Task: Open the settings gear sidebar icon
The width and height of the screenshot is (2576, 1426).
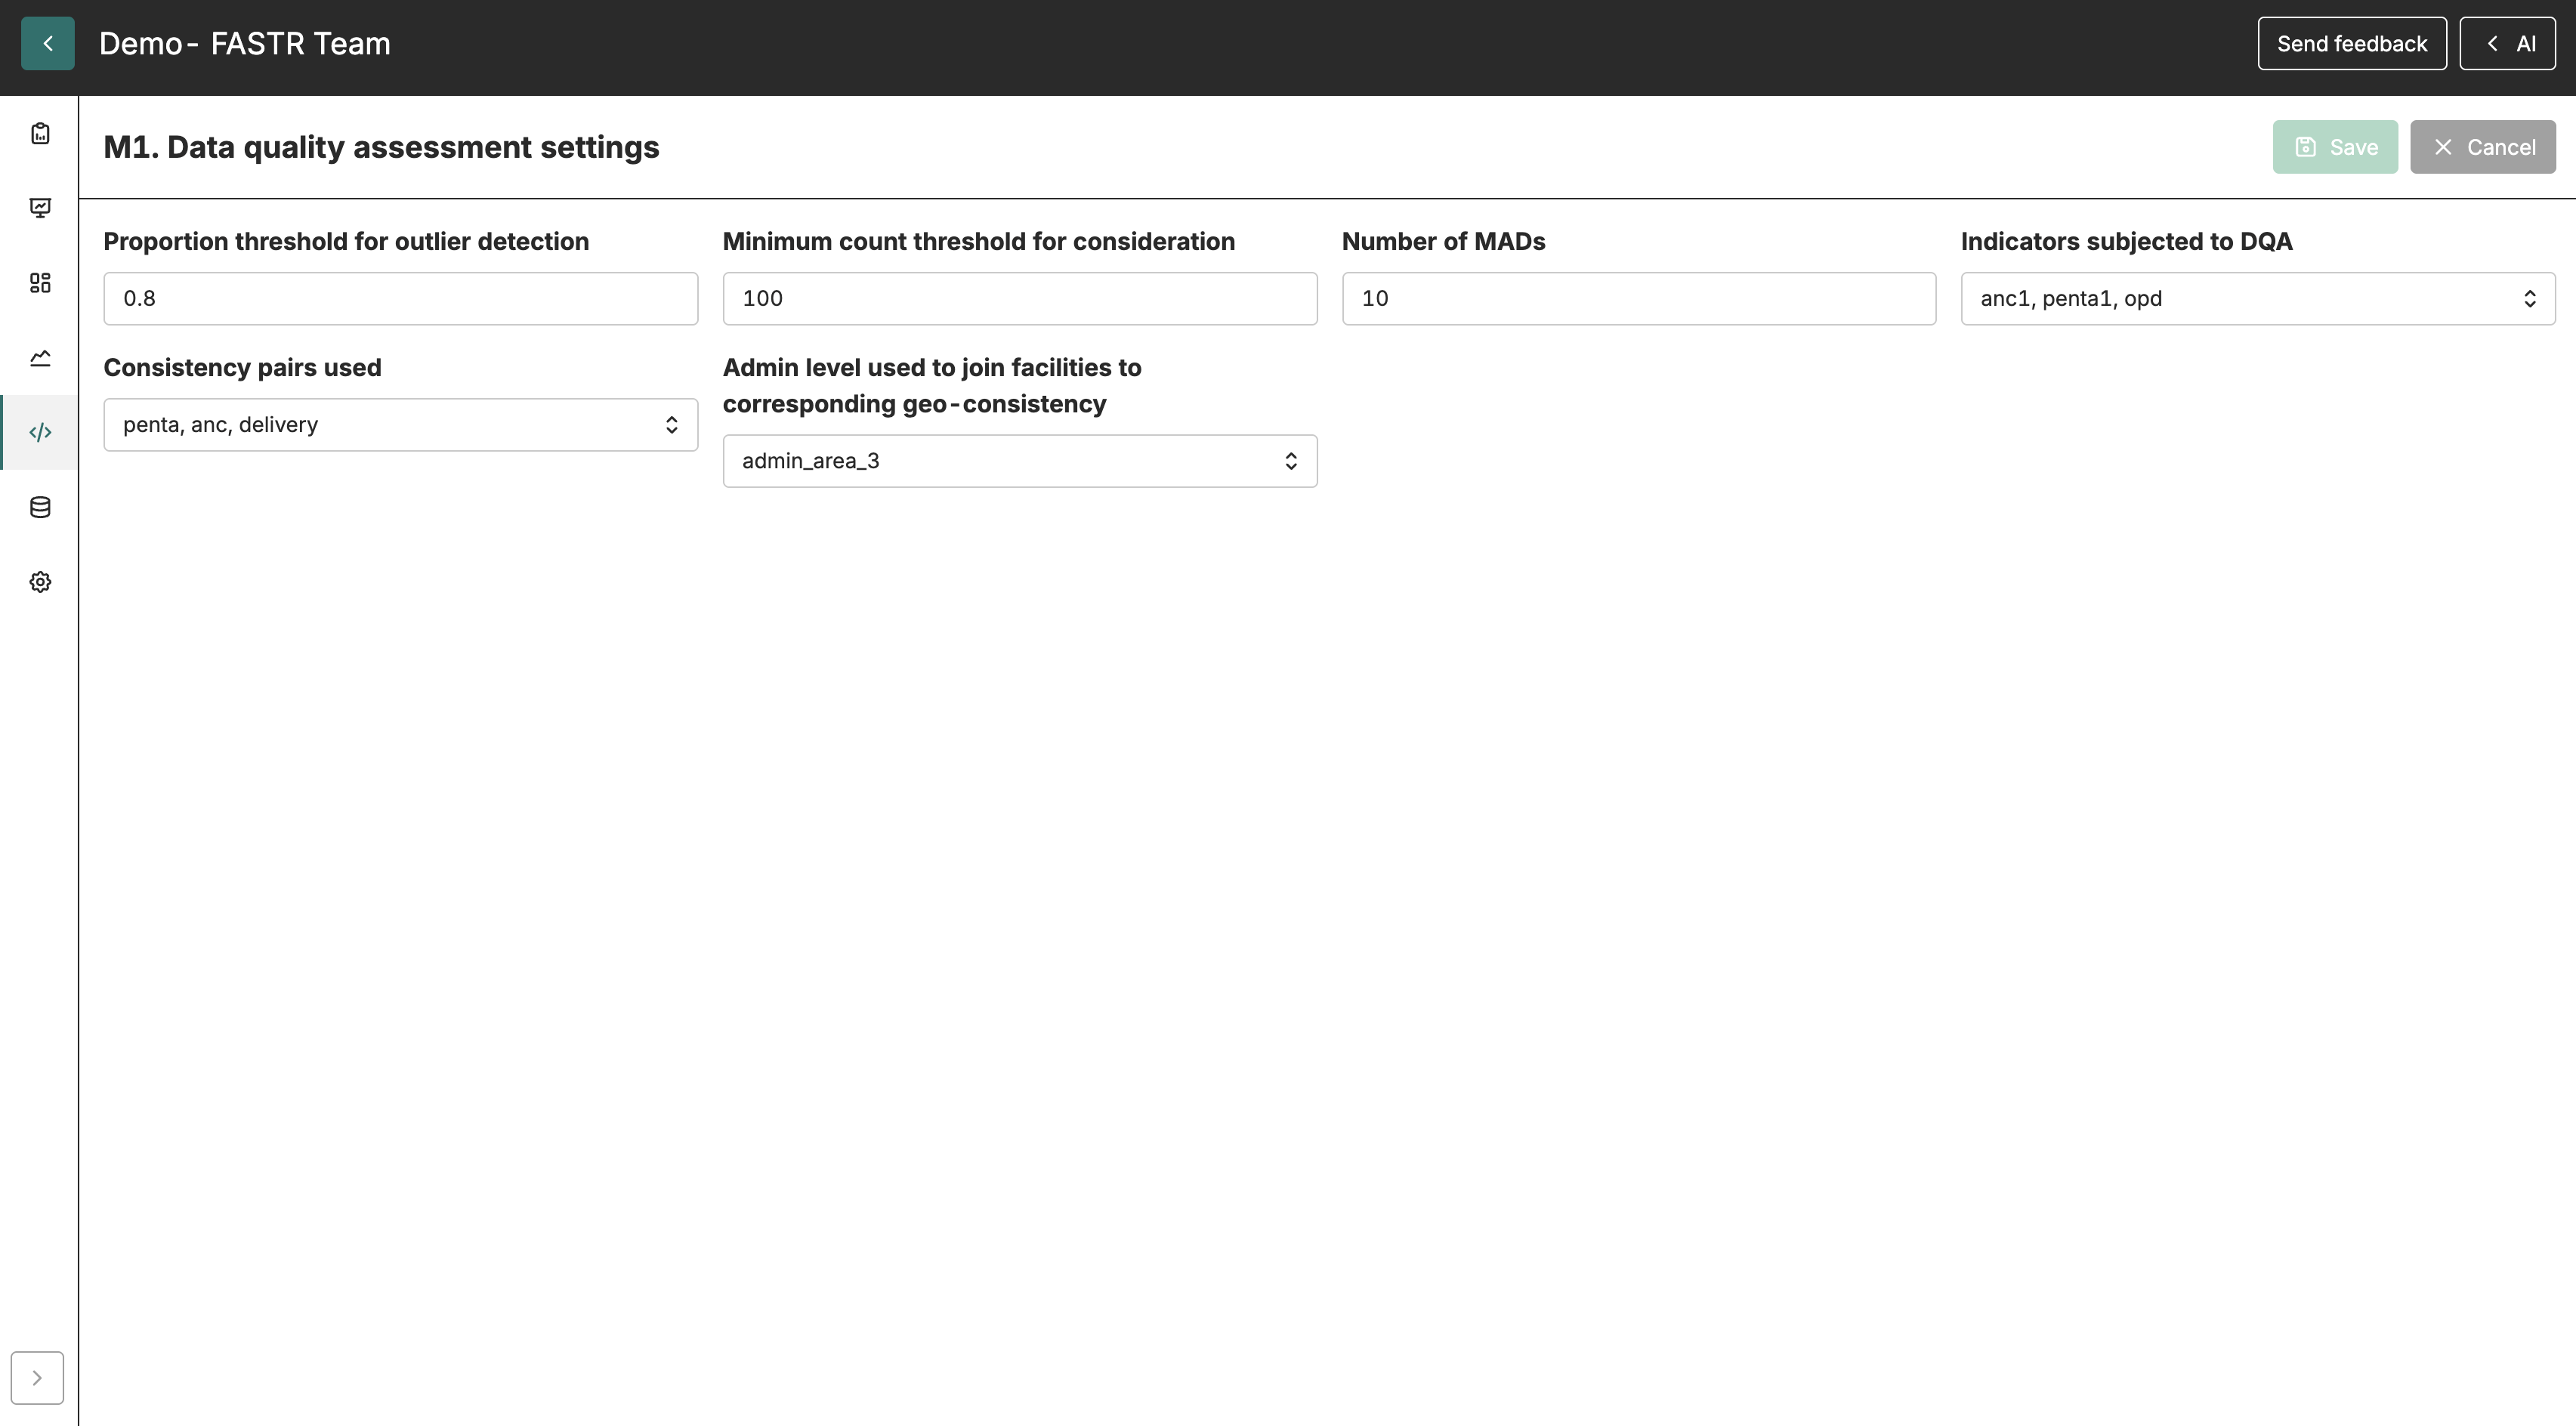Action: coord(40,582)
